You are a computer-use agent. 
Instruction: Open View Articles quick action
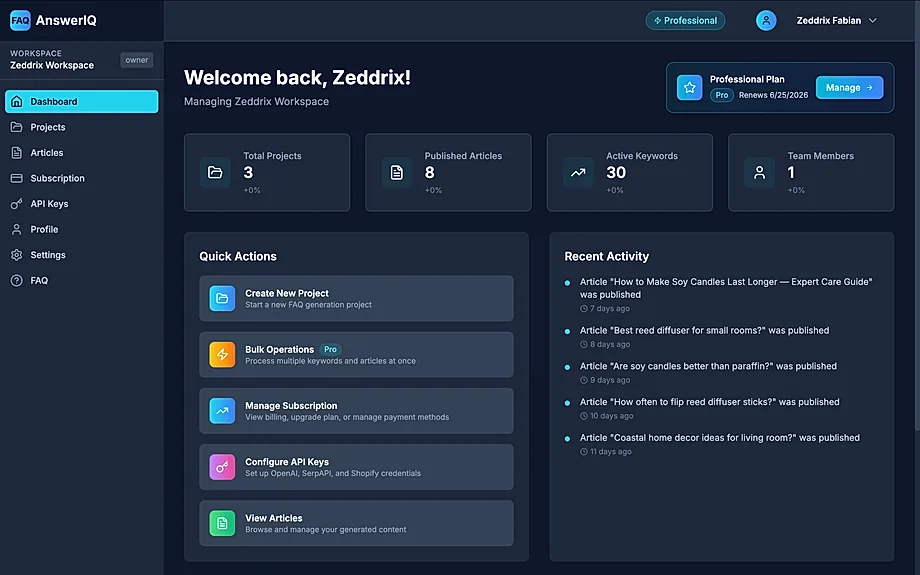[x=356, y=523]
